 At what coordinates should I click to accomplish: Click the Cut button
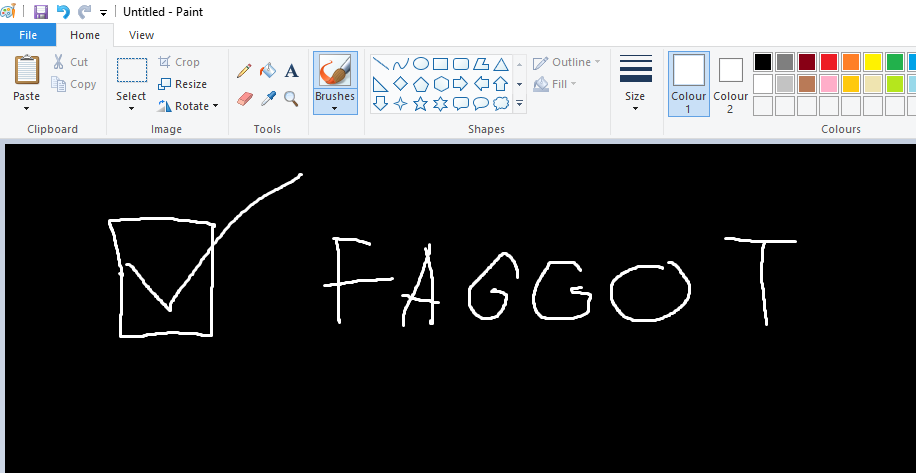coord(71,62)
